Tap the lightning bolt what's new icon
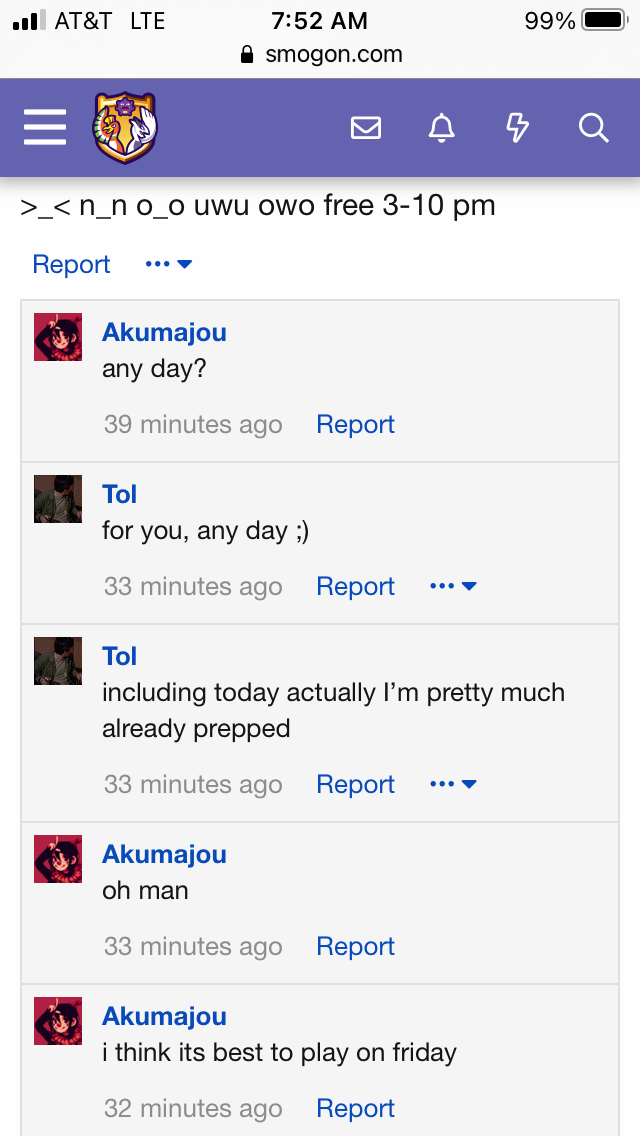This screenshot has height=1136, width=640. (x=517, y=128)
